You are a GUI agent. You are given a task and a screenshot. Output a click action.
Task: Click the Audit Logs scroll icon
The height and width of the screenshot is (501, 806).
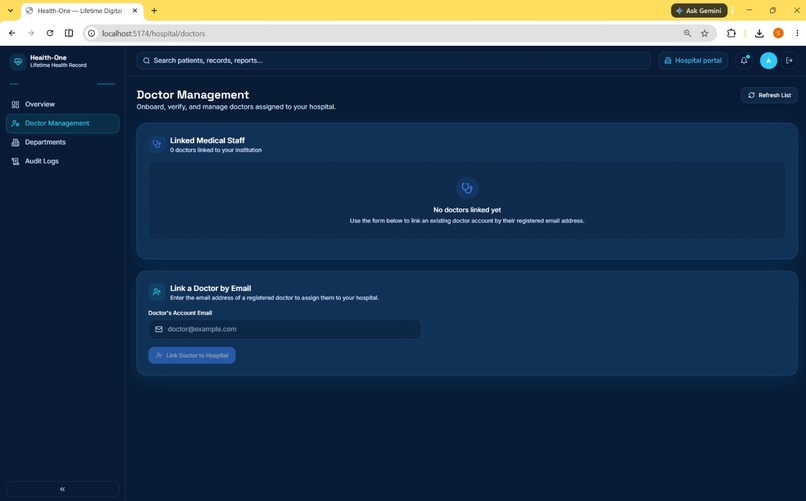click(x=15, y=161)
